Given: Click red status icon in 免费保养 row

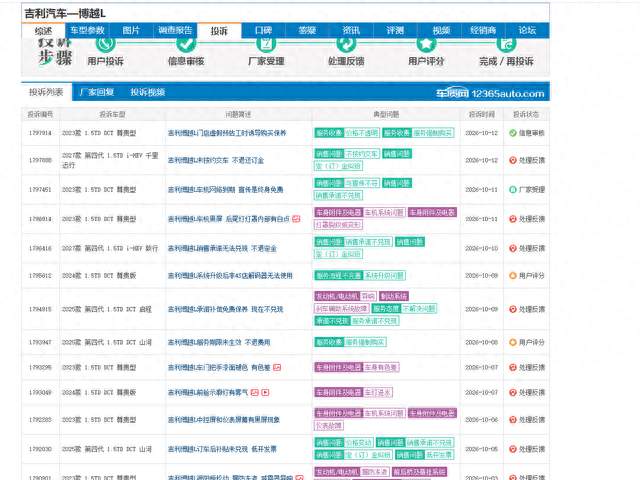Looking at the screenshot, I should [x=513, y=309].
